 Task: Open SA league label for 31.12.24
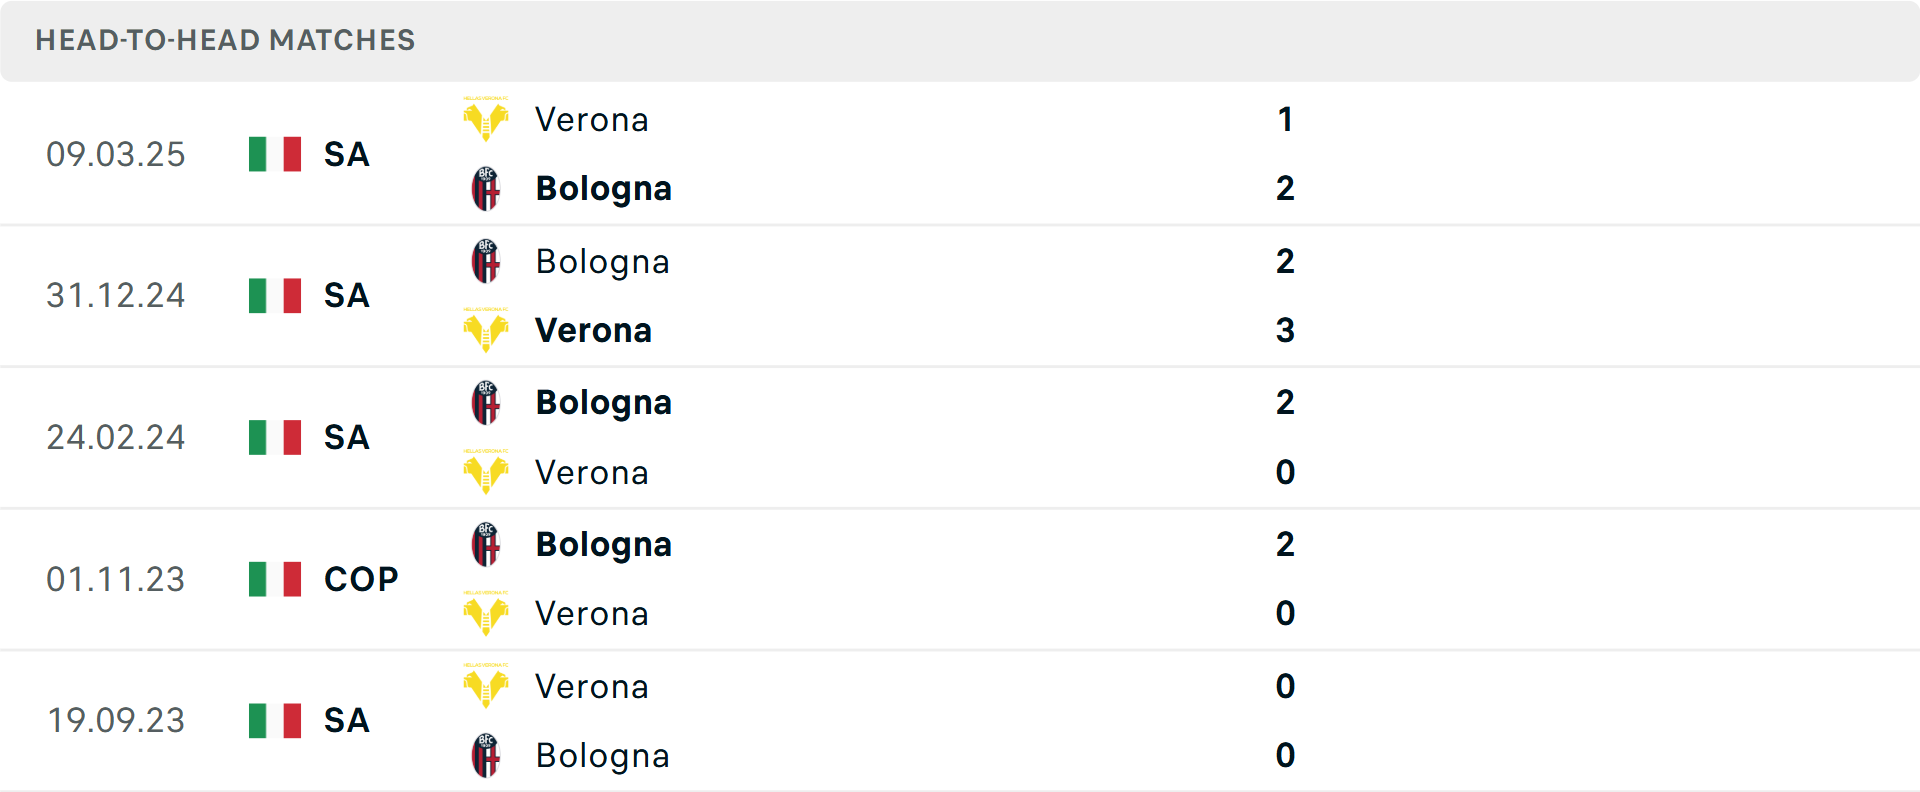pos(347,296)
